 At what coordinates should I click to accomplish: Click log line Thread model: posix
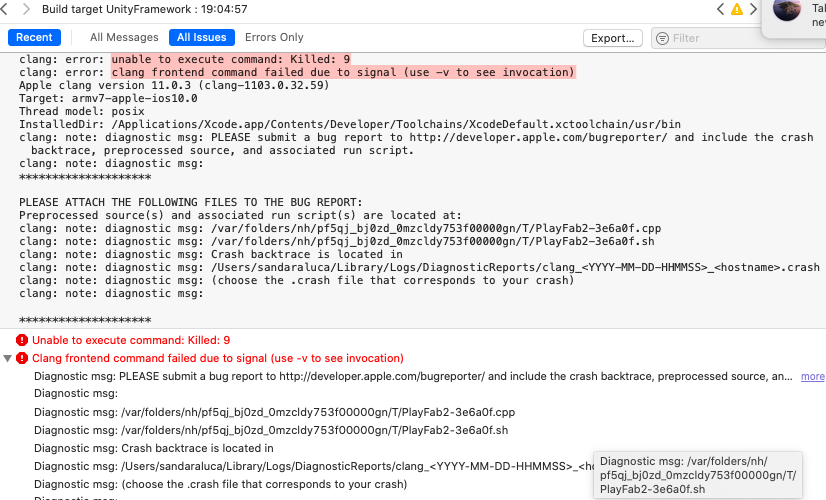tap(82, 111)
